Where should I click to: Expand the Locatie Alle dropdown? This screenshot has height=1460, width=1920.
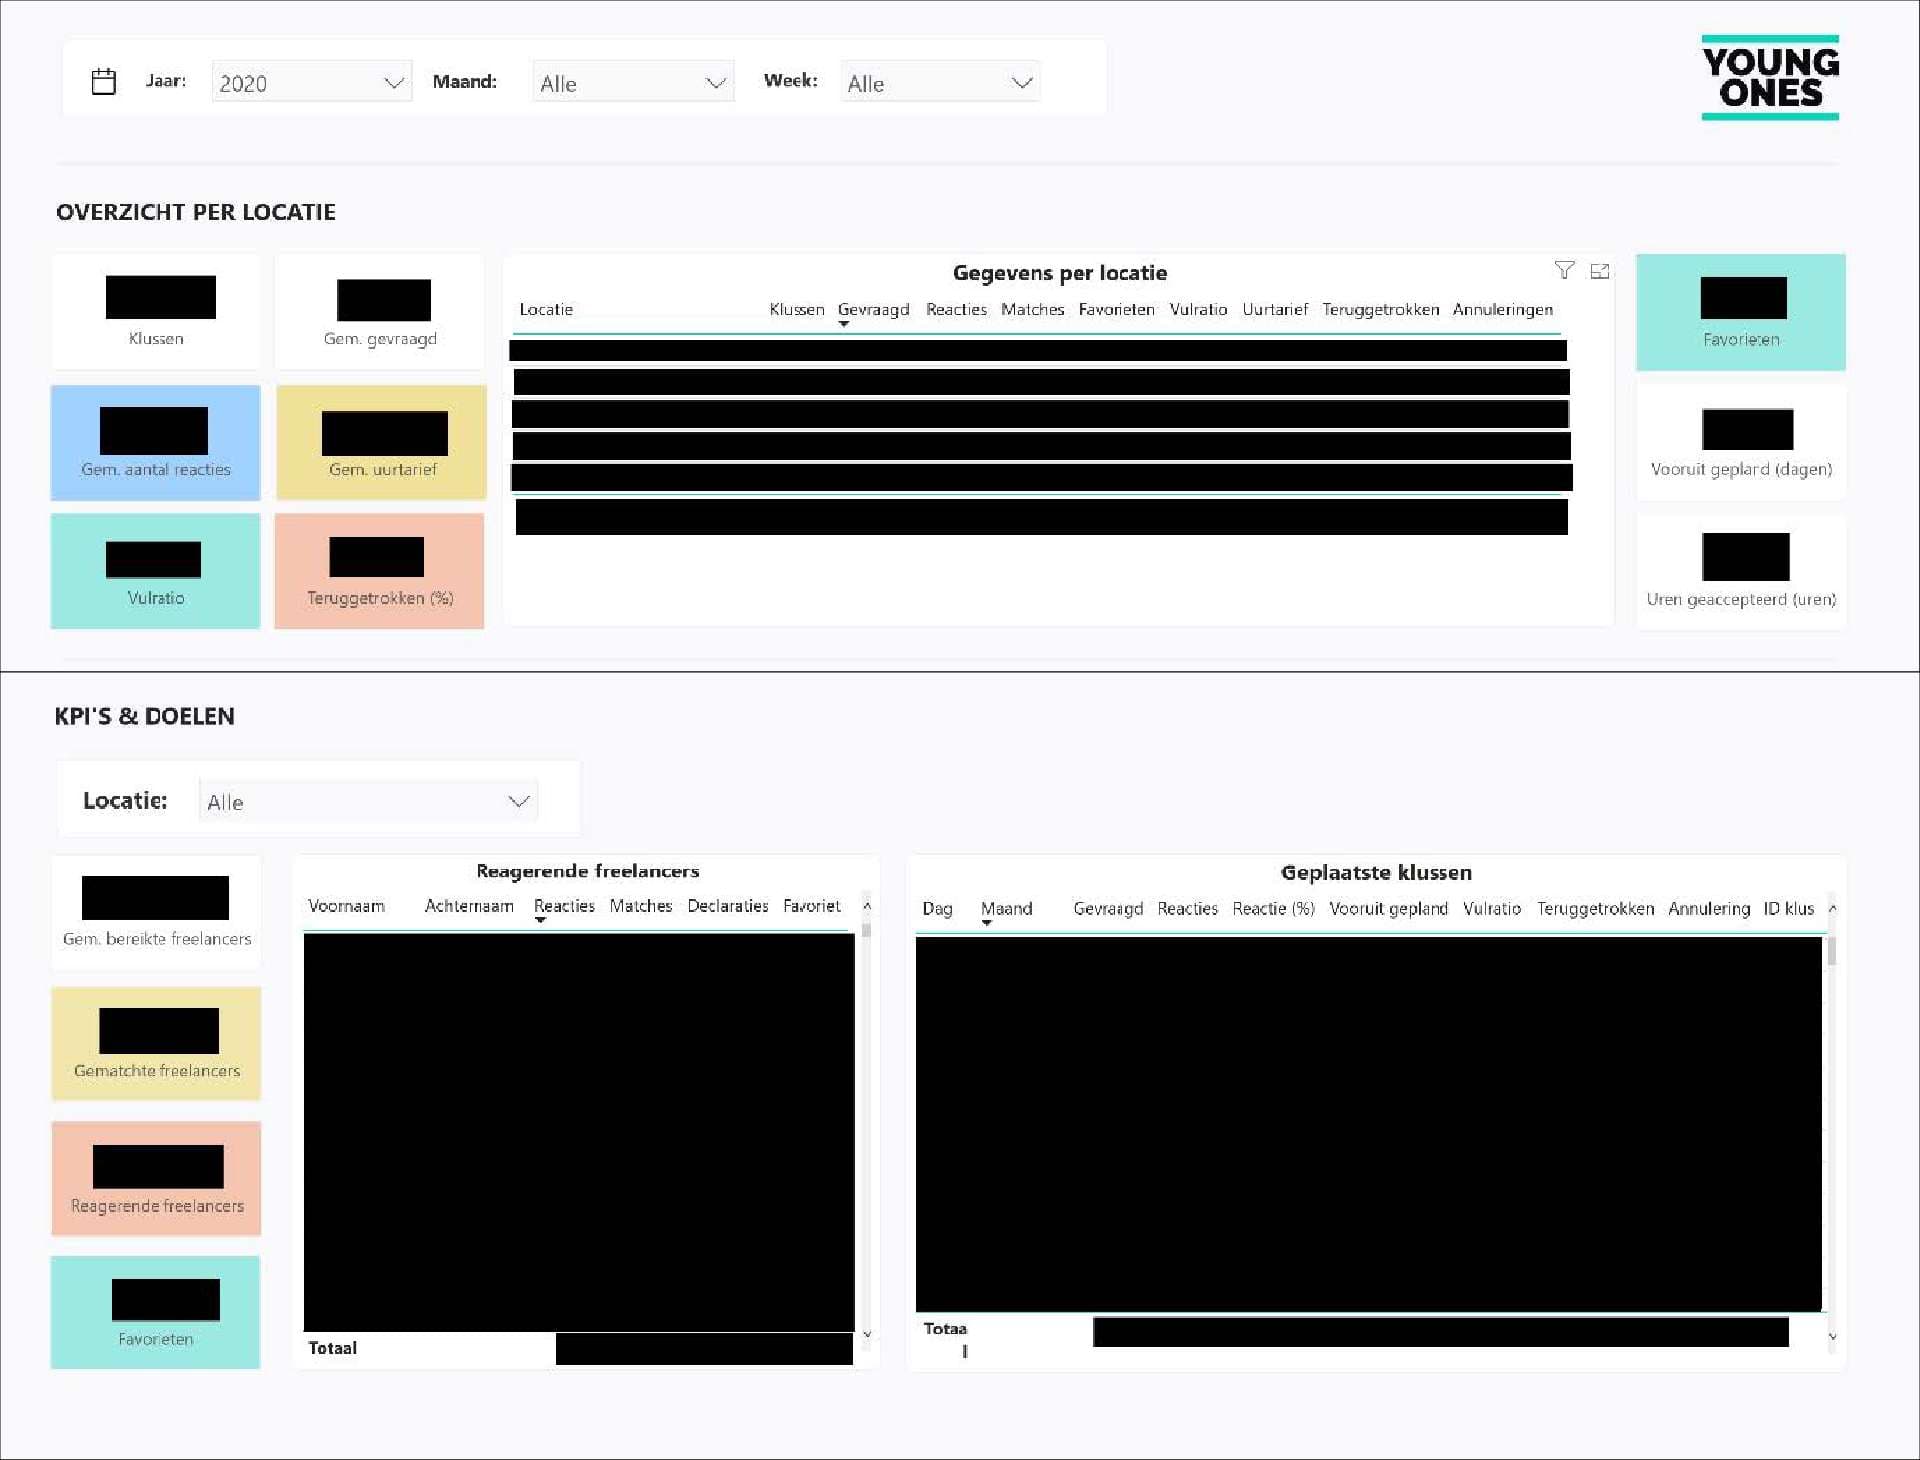pyautogui.click(x=368, y=801)
